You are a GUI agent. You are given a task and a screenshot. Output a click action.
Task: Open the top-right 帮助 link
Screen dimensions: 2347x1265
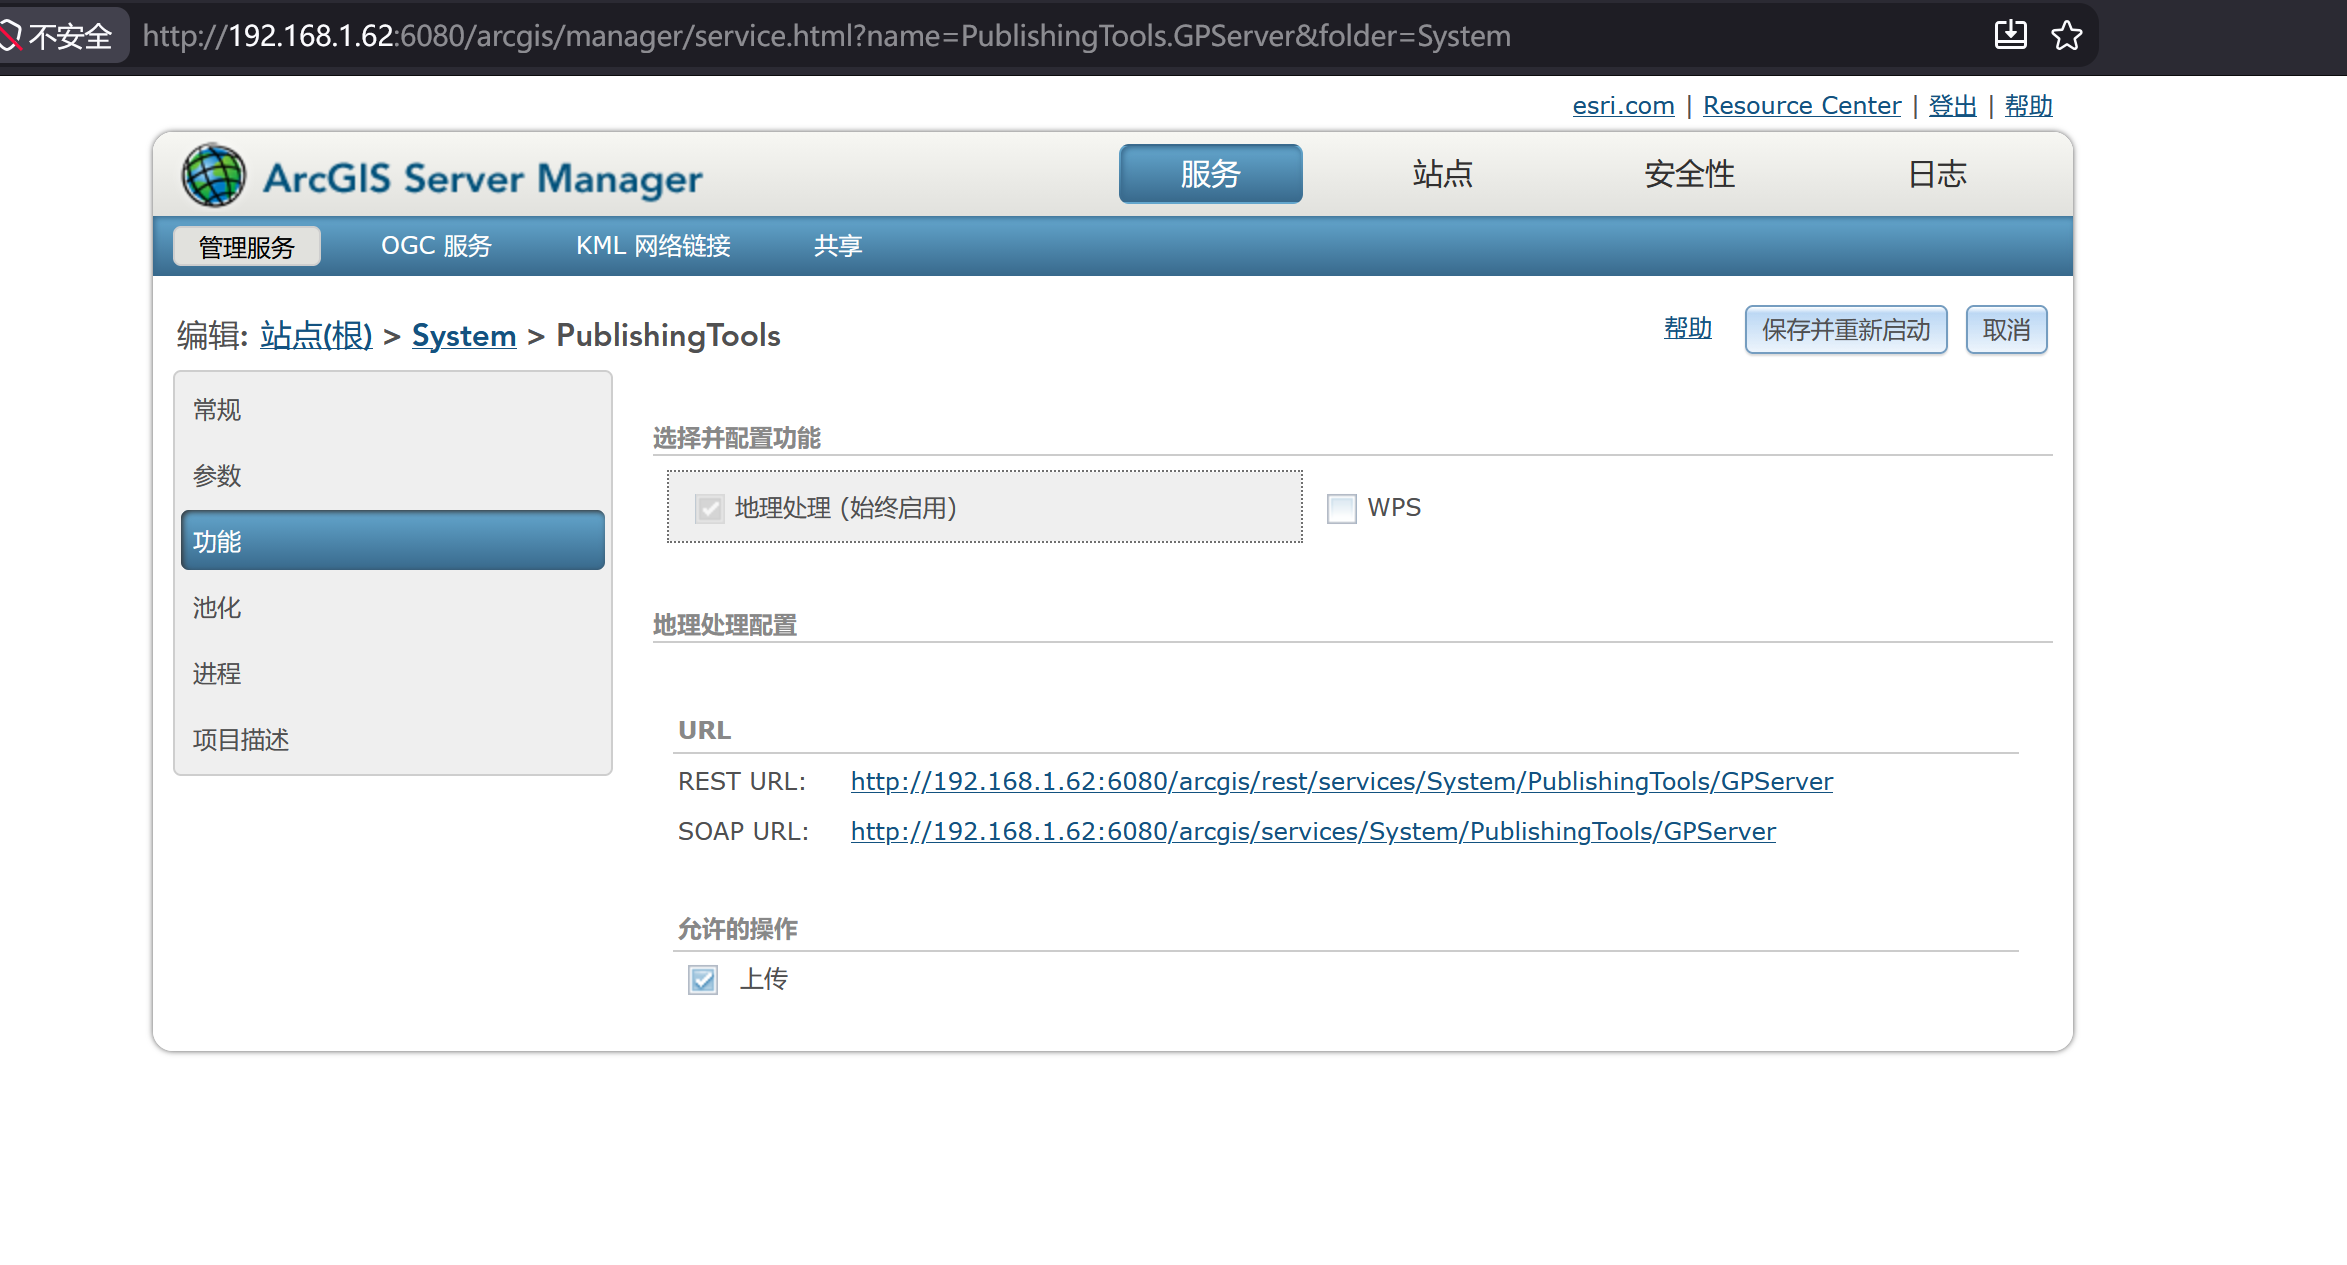tap(2028, 106)
